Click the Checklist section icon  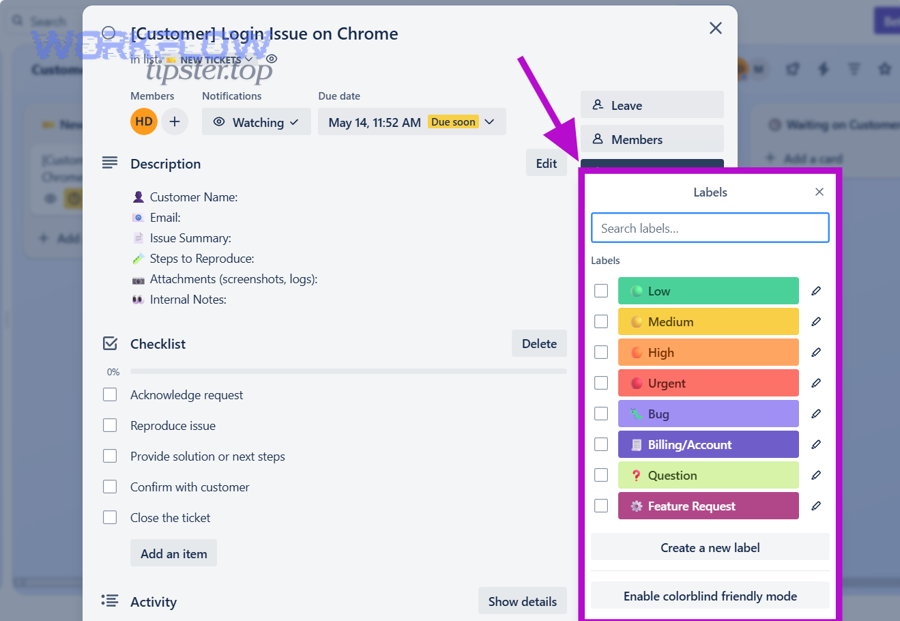pos(110,343)
